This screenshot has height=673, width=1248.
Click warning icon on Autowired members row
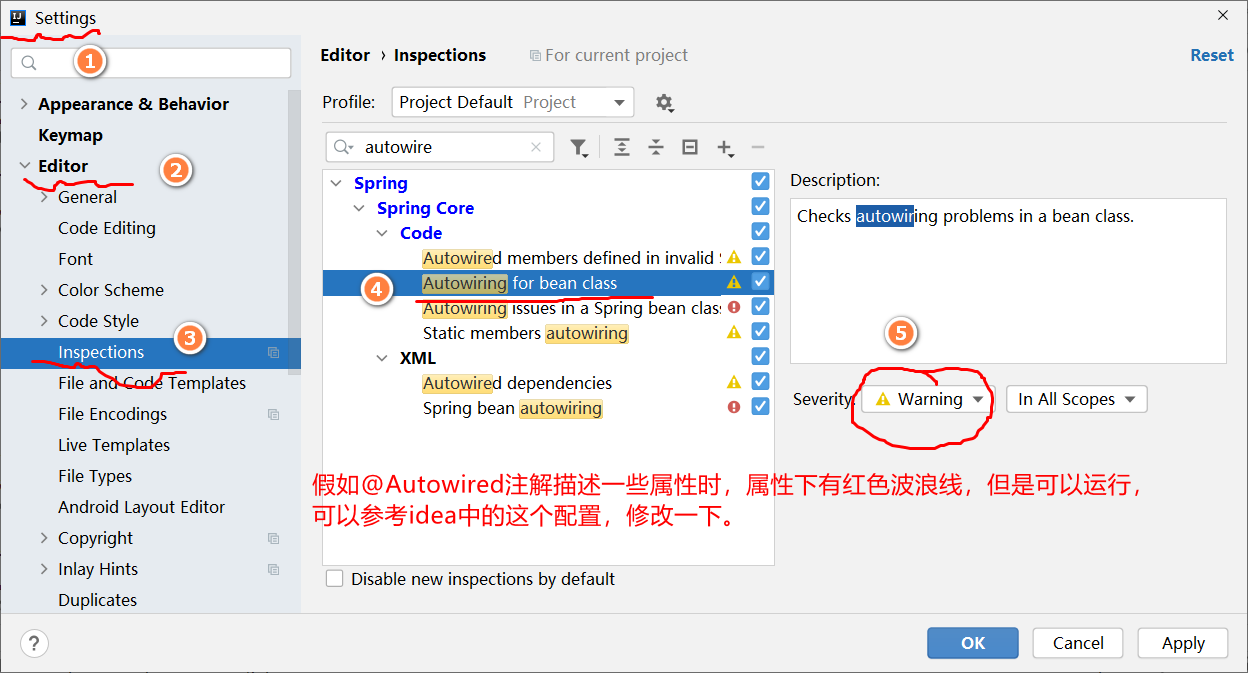[734, 257]
